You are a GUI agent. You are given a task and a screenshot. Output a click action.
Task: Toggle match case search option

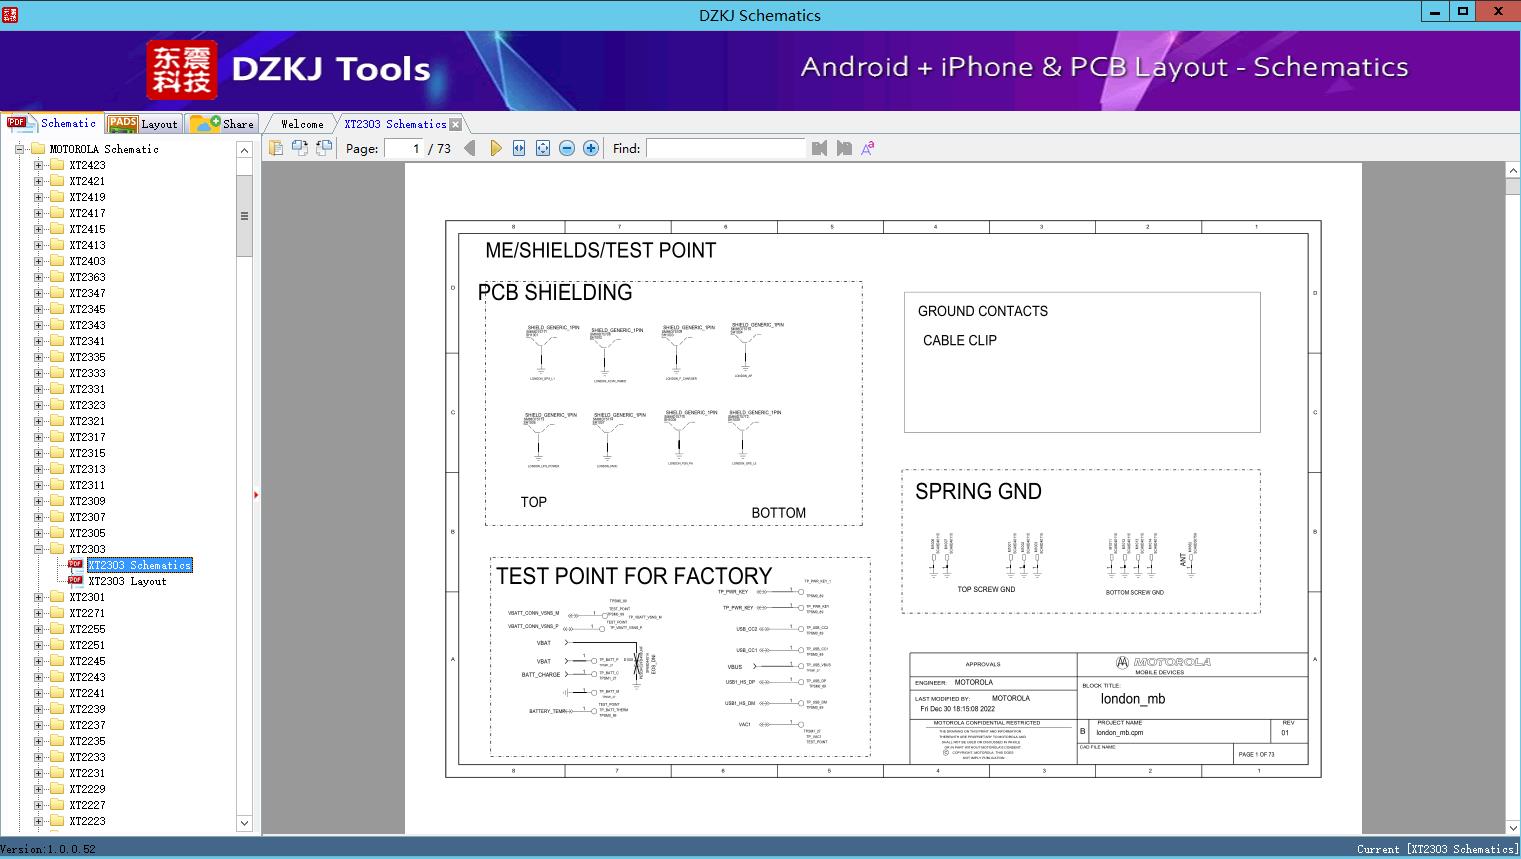[868, 148]
